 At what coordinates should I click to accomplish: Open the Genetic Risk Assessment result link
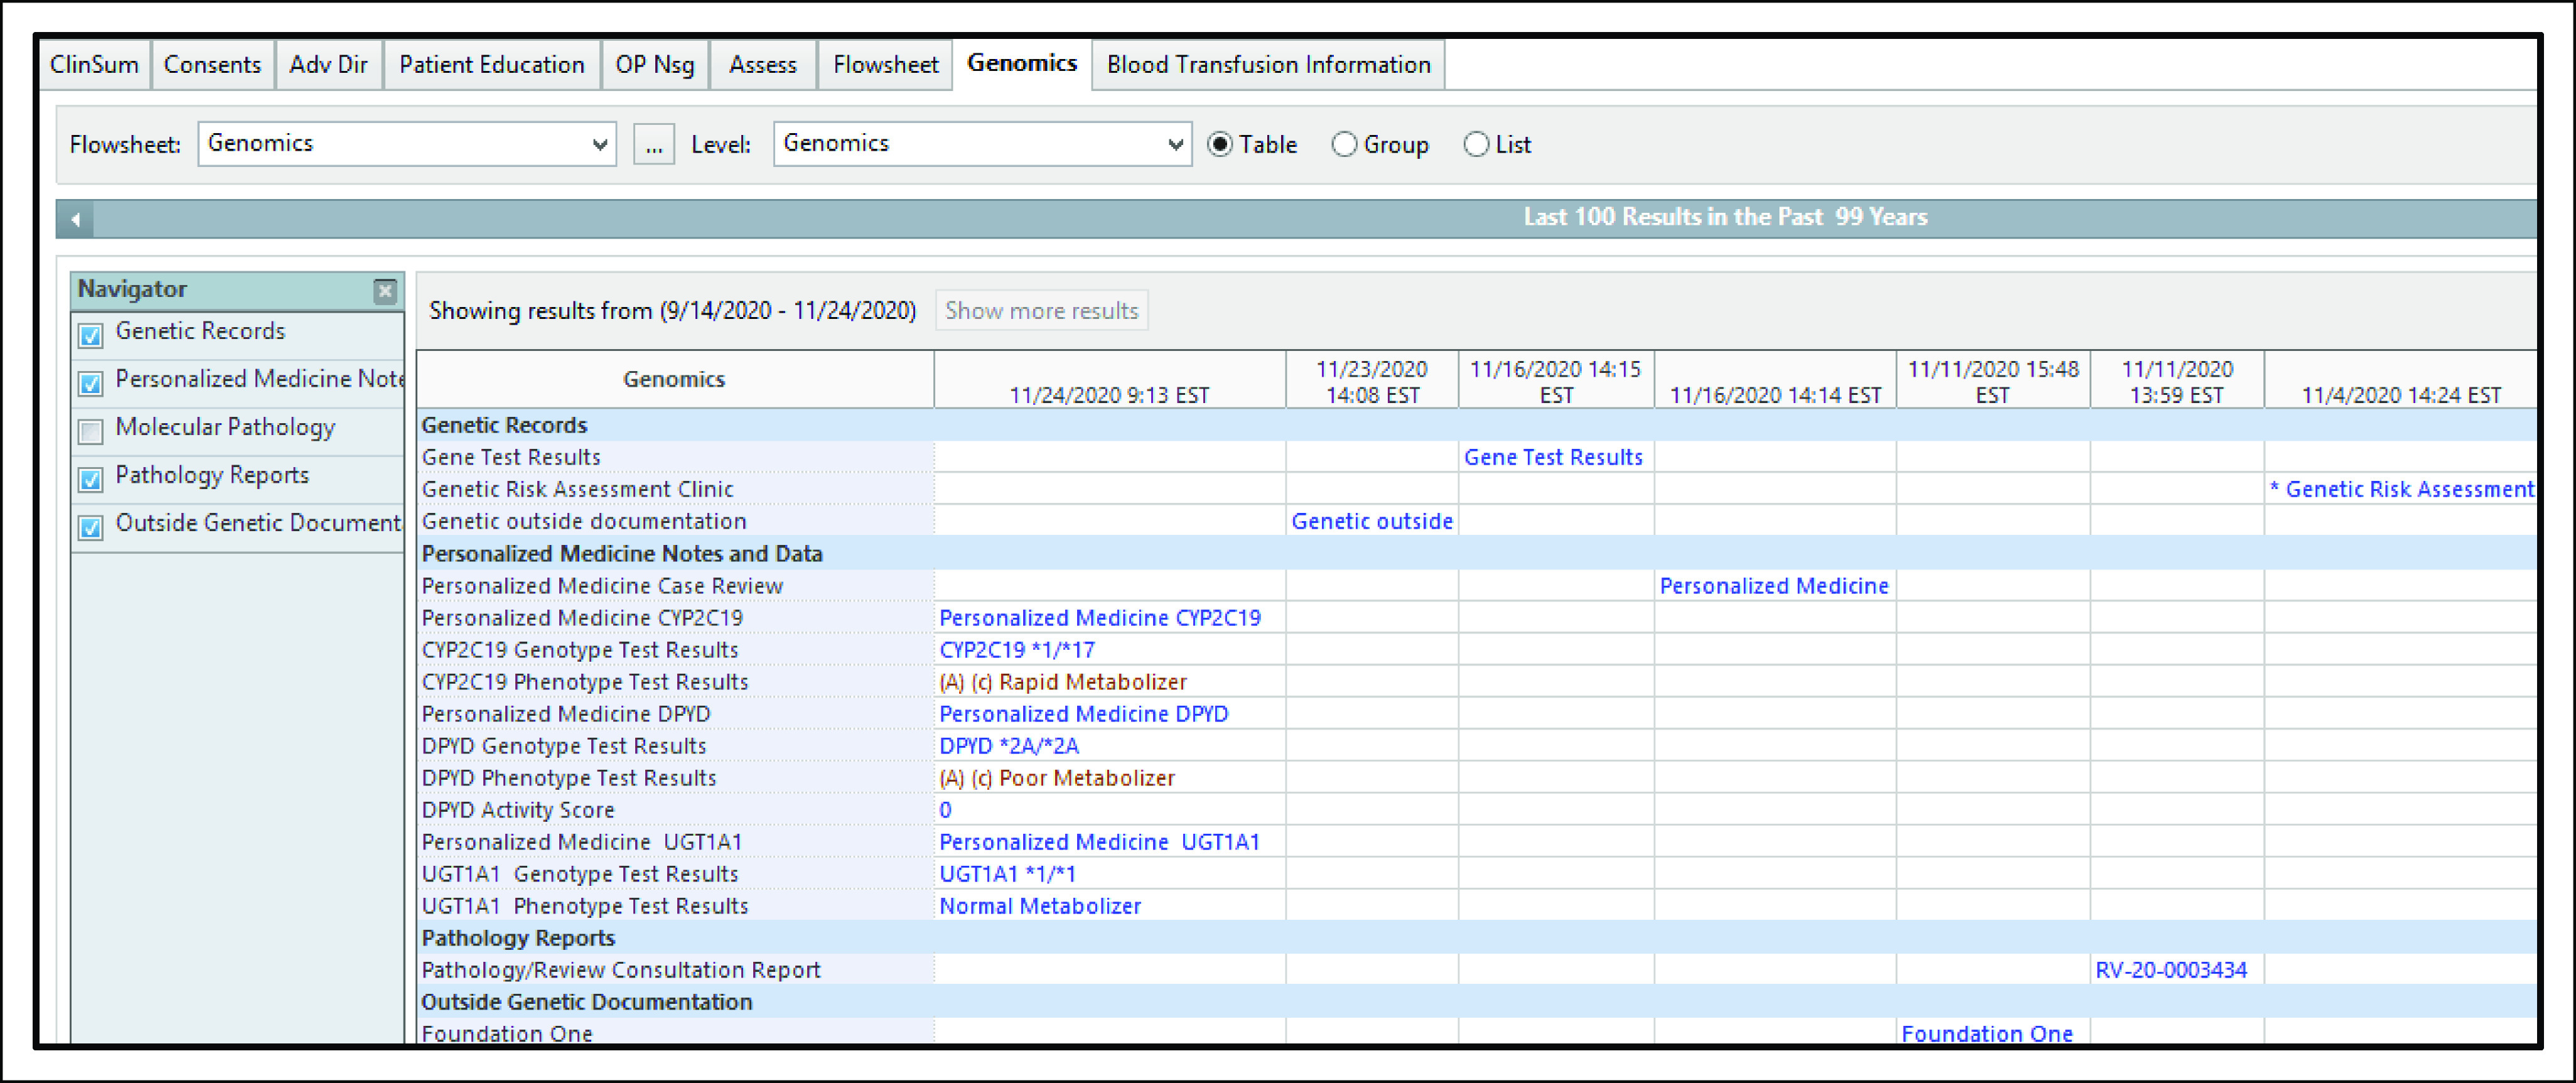[2402, 489]
